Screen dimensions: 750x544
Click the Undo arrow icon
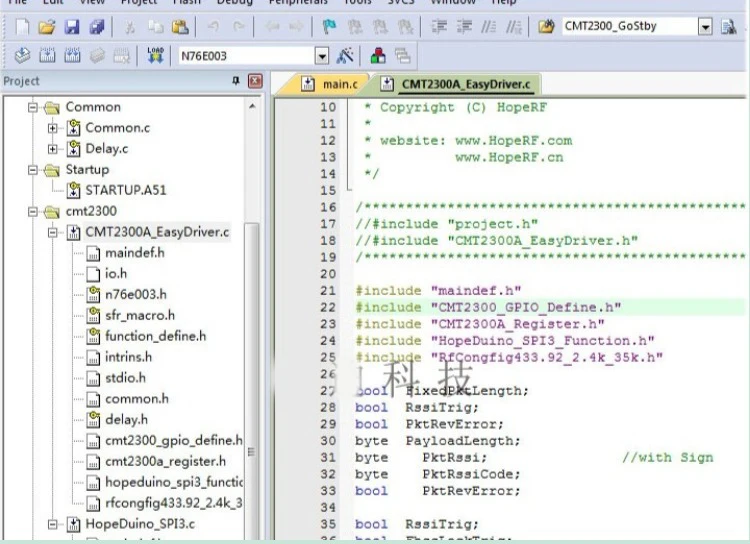(x=213, y=27)
